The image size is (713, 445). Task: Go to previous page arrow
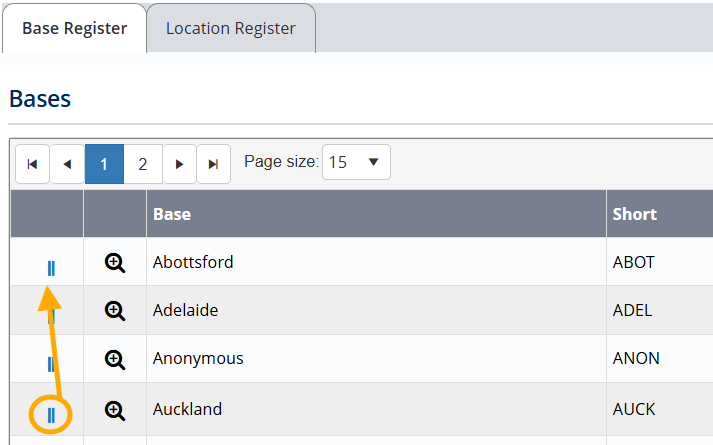tap(67, 164)
